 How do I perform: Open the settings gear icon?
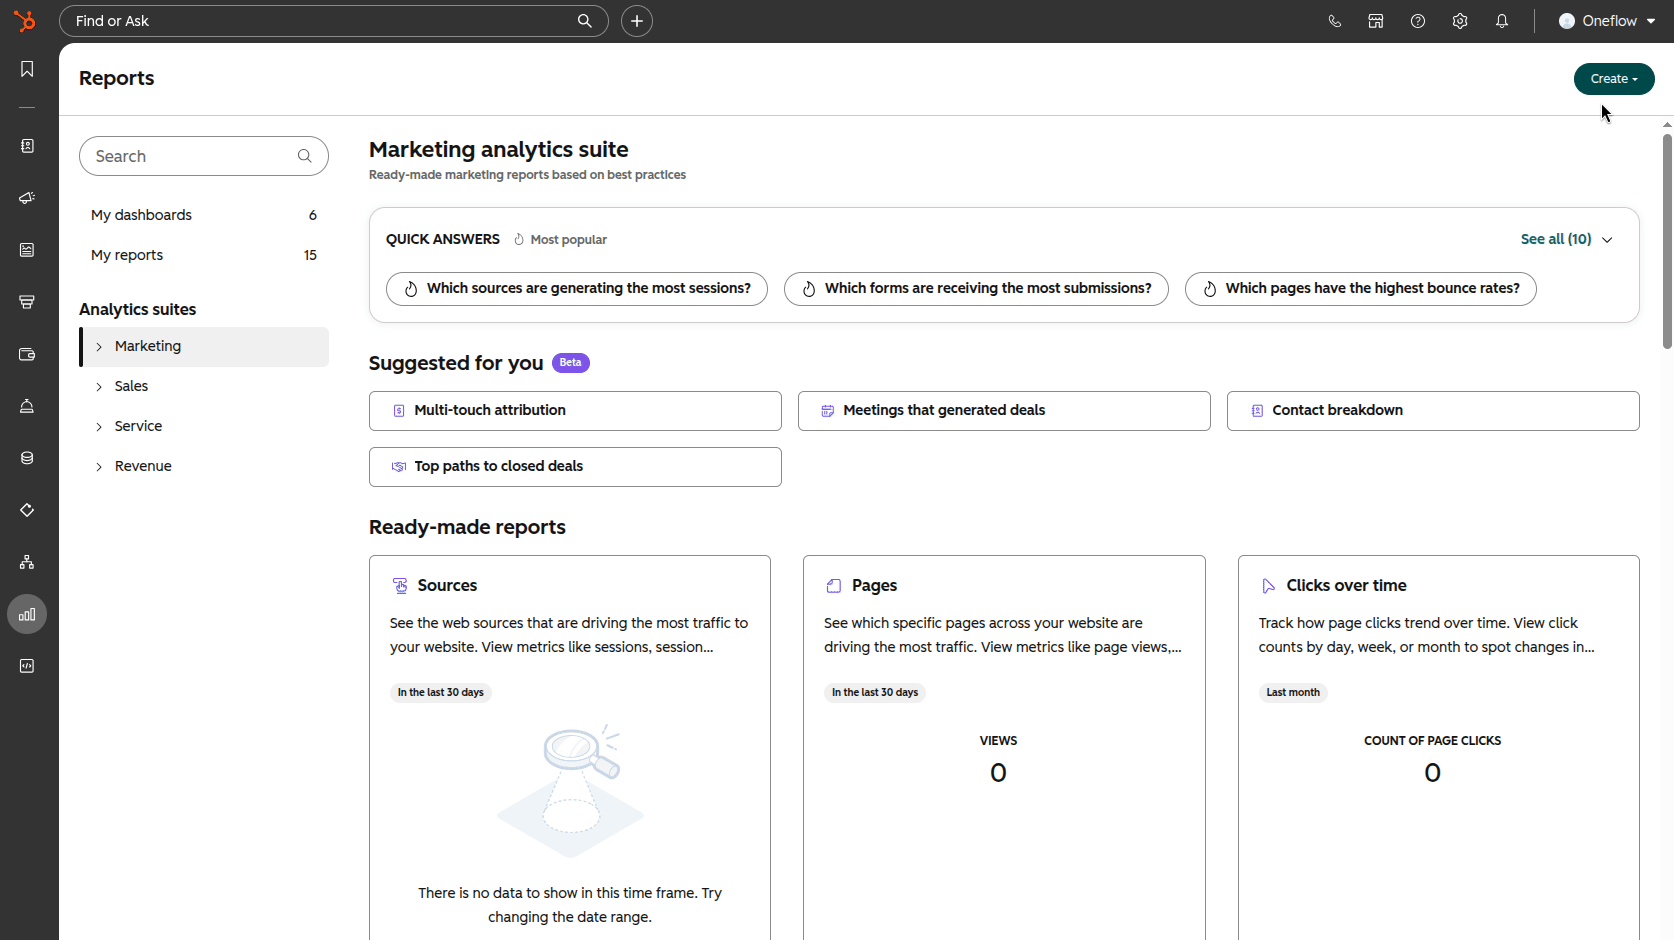click(x=1460, y=21)
